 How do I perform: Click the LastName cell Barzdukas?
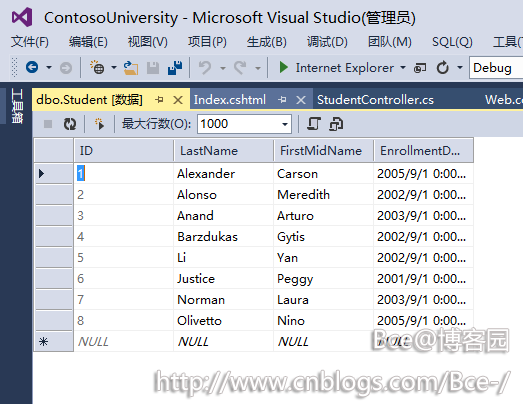(223, 237)
